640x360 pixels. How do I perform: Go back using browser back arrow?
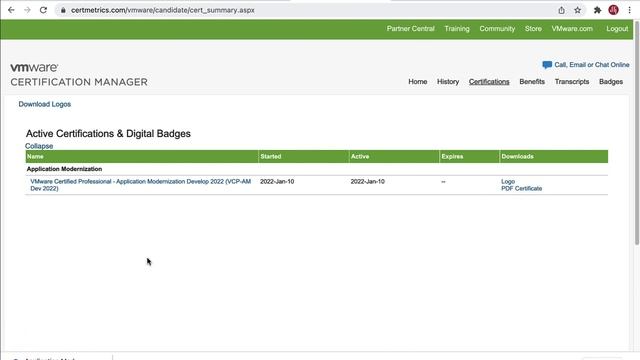[x=11, y=10]
